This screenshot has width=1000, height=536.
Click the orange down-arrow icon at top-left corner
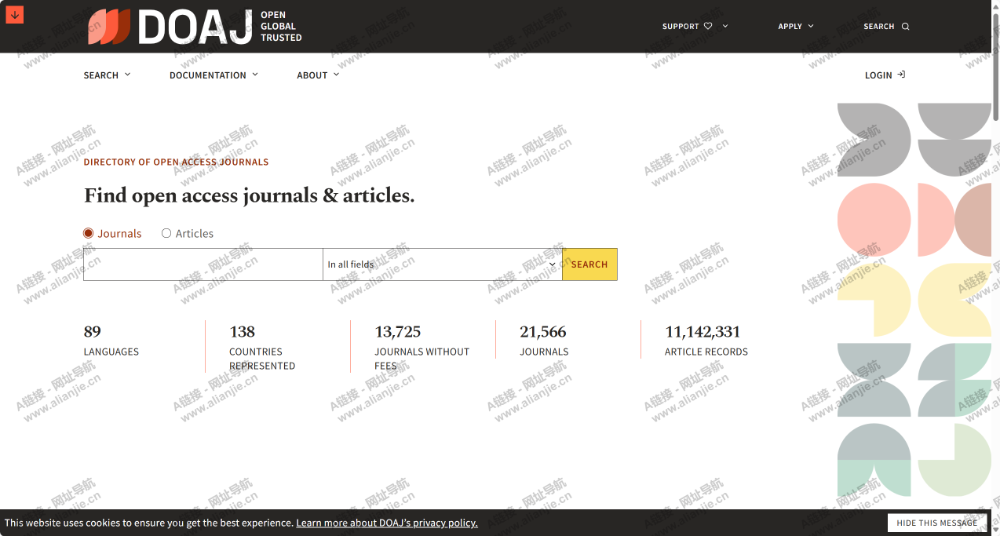point(15,15)
